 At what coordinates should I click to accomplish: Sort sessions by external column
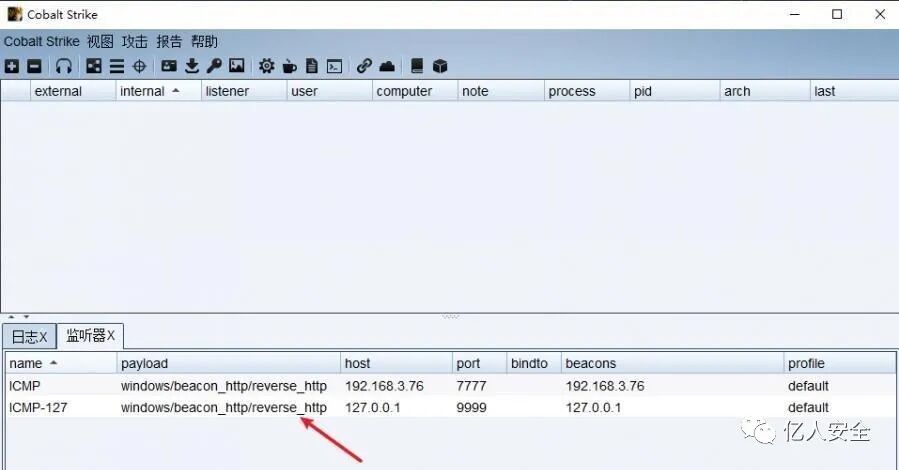pyautogui.click(x=73, y=91)
